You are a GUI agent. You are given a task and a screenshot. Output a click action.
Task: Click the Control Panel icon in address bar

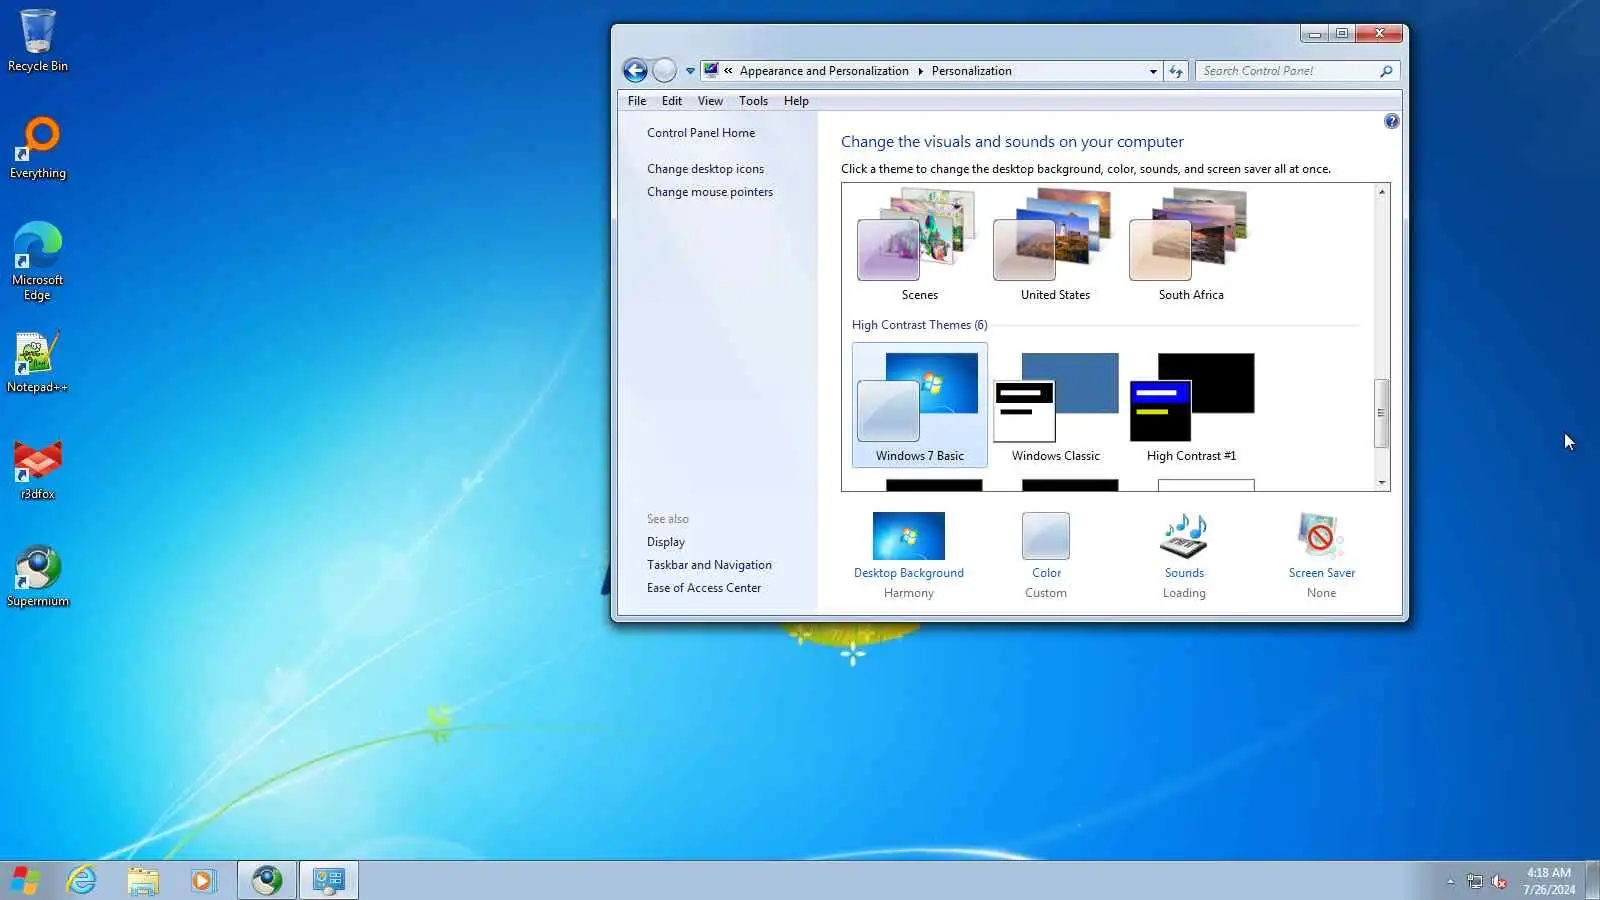coord(711,70)
